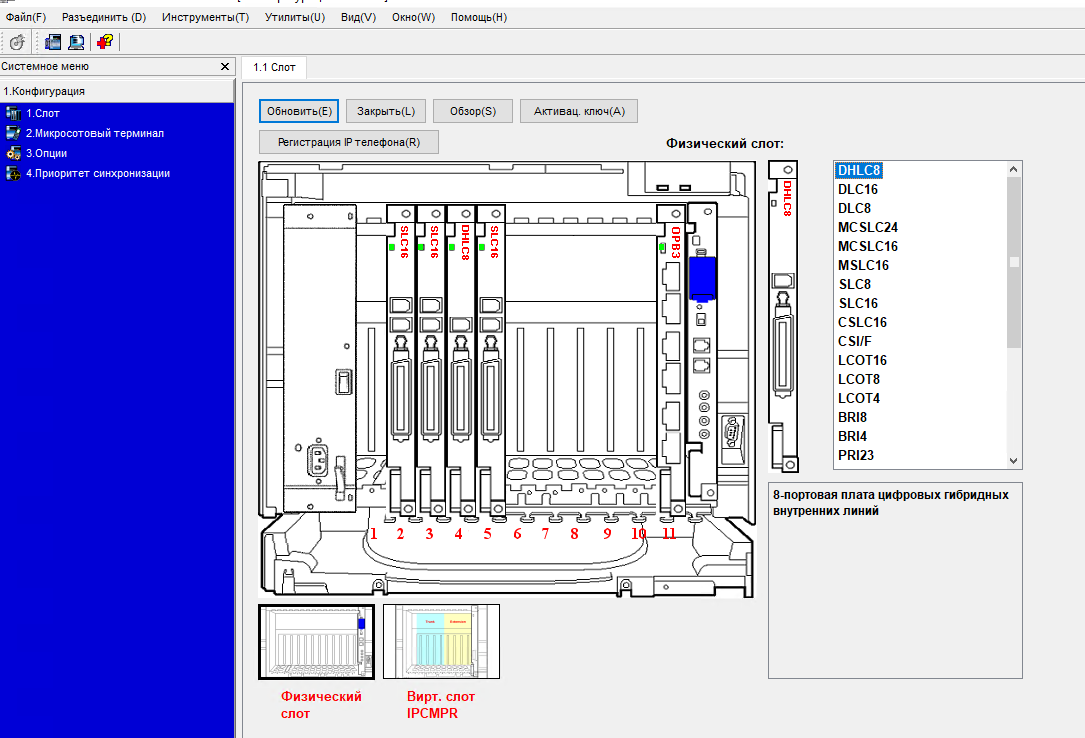Click the OPB3 card in slot 11

[x=671, y=360]
